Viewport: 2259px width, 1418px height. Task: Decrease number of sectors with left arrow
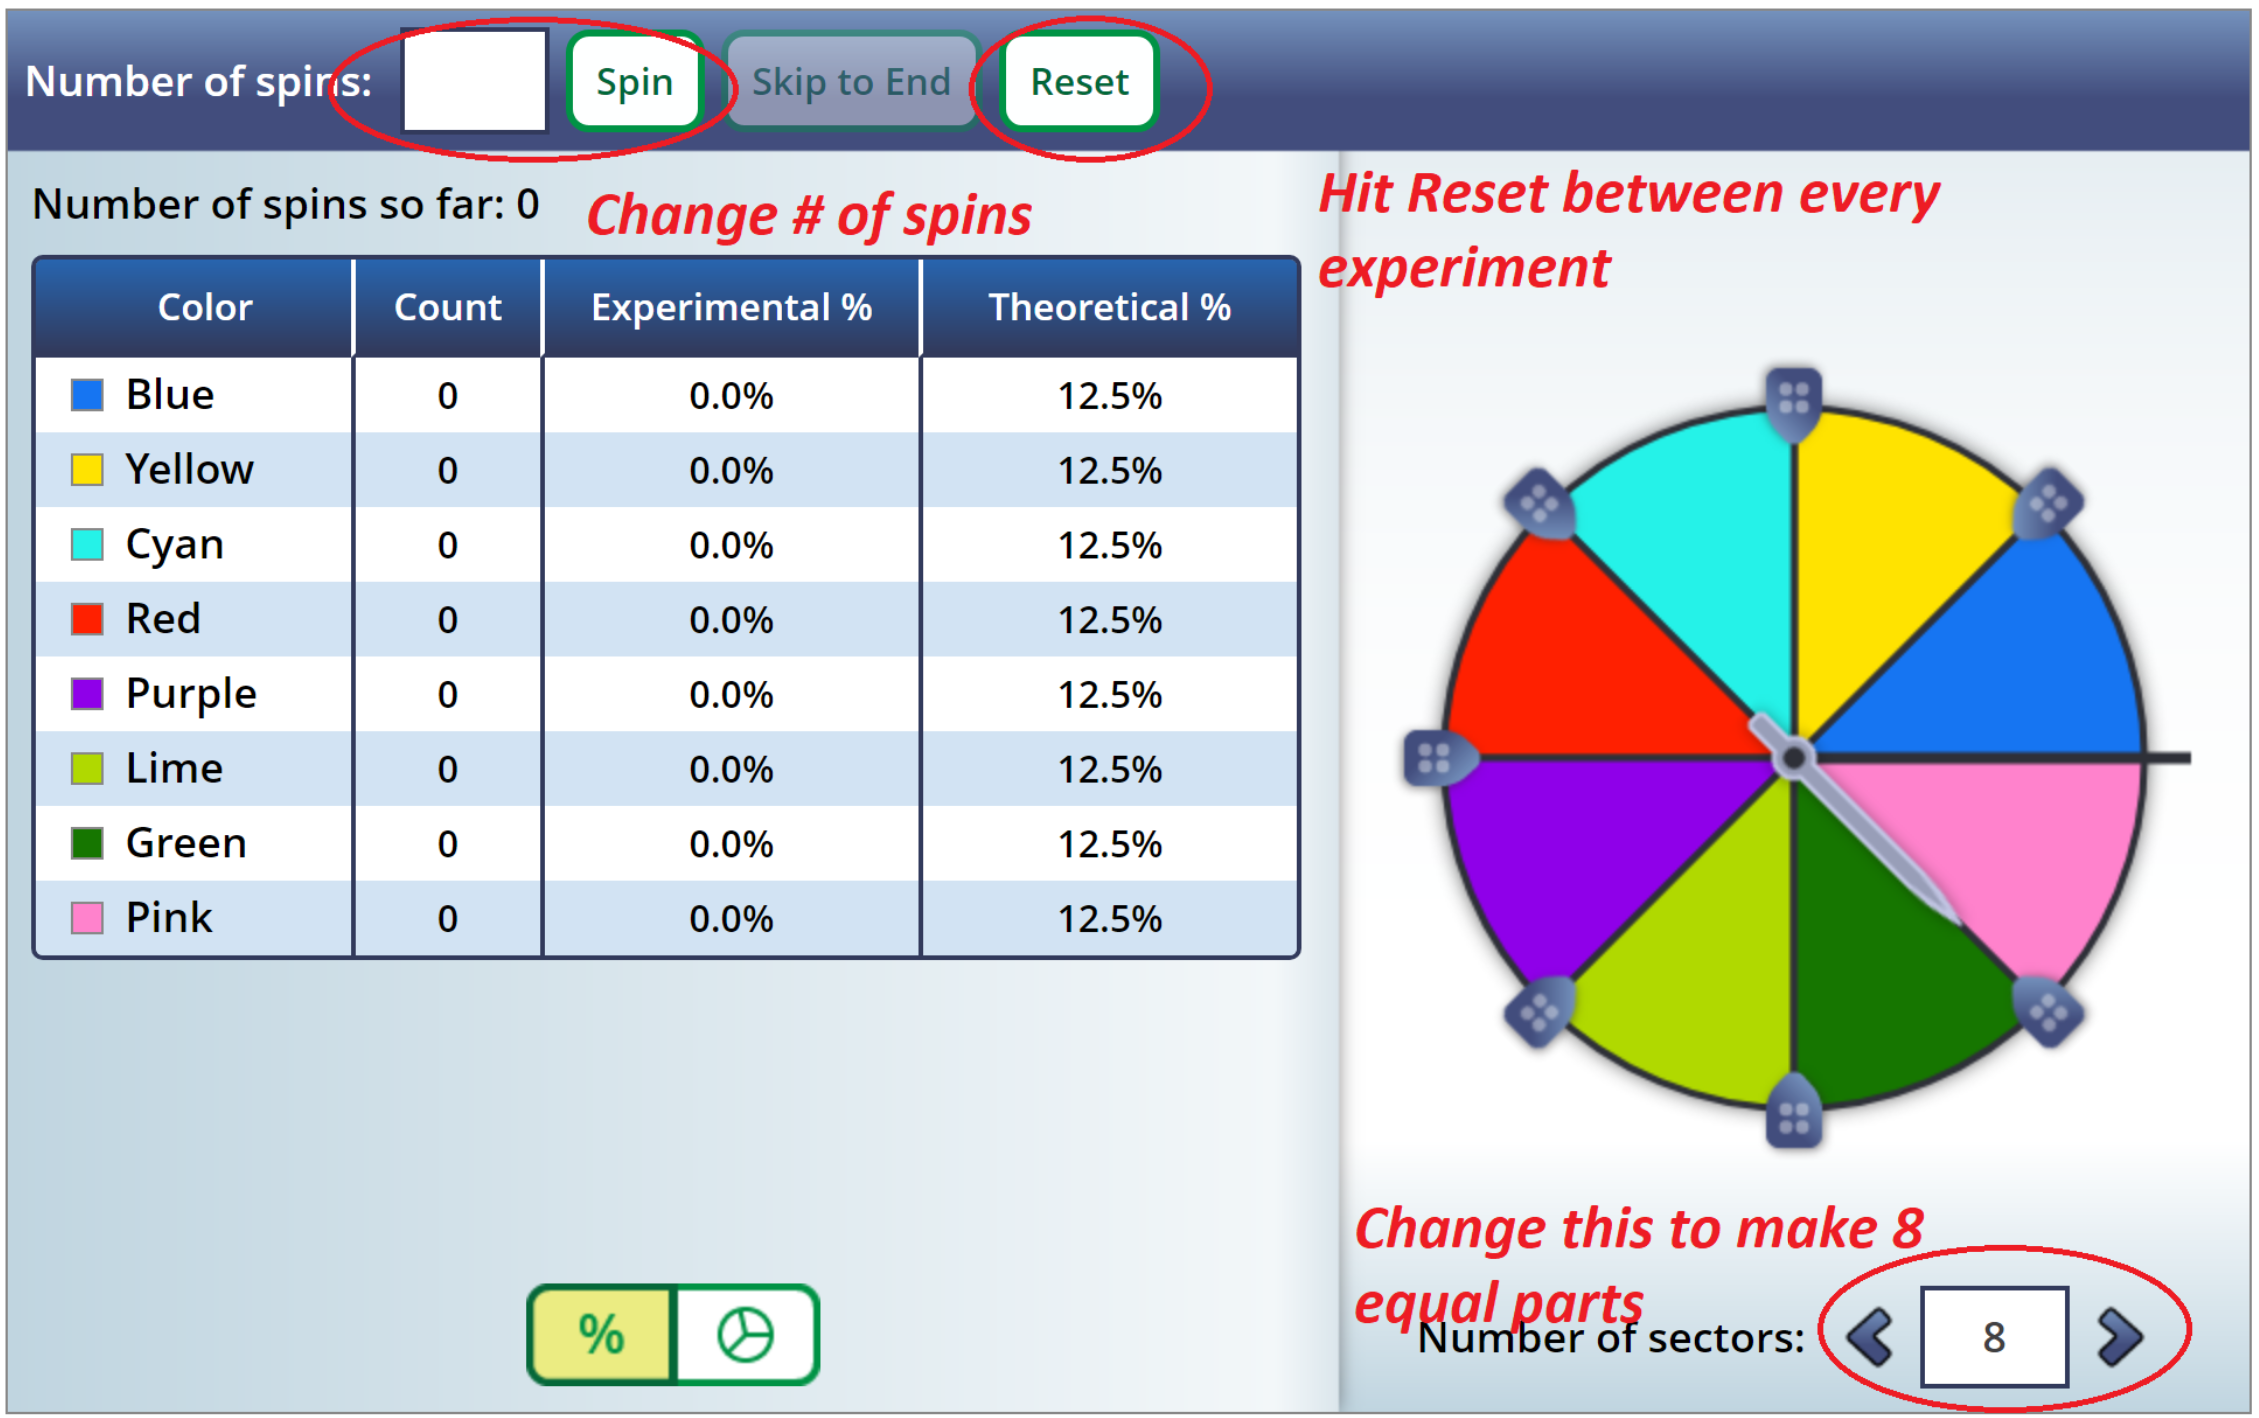[x=1869, y=1337]
